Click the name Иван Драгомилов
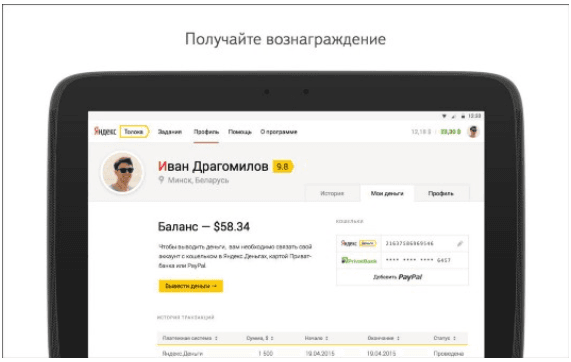571x362 pixels. [213, 166]
